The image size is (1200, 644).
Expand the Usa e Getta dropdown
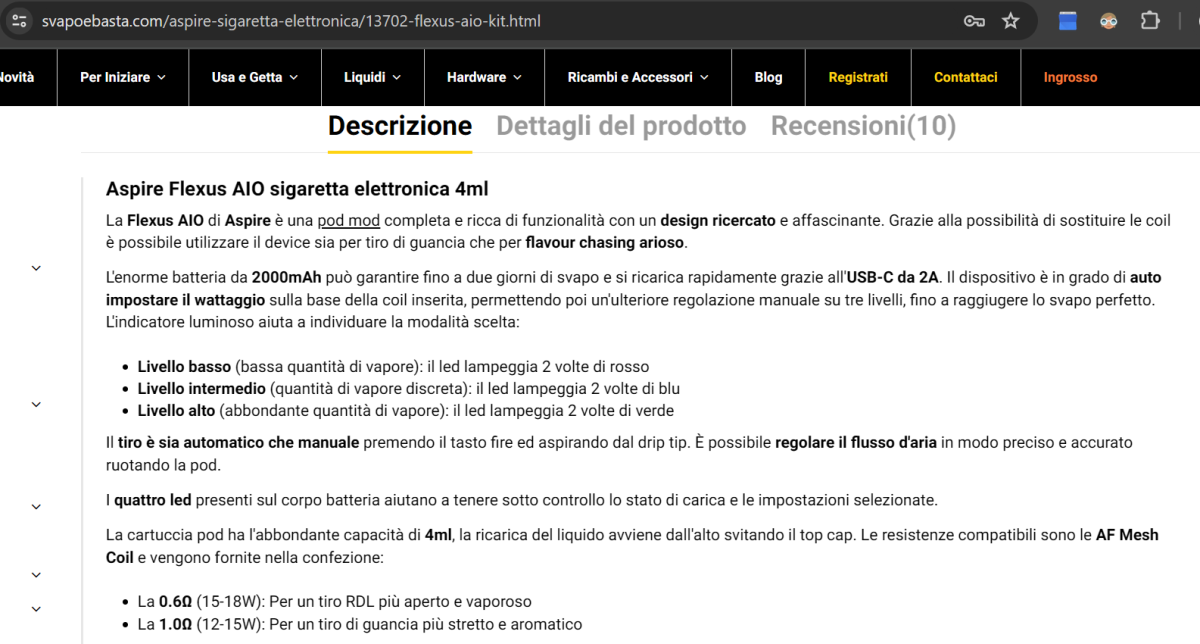pyautogui.click(x=255, y=77)
